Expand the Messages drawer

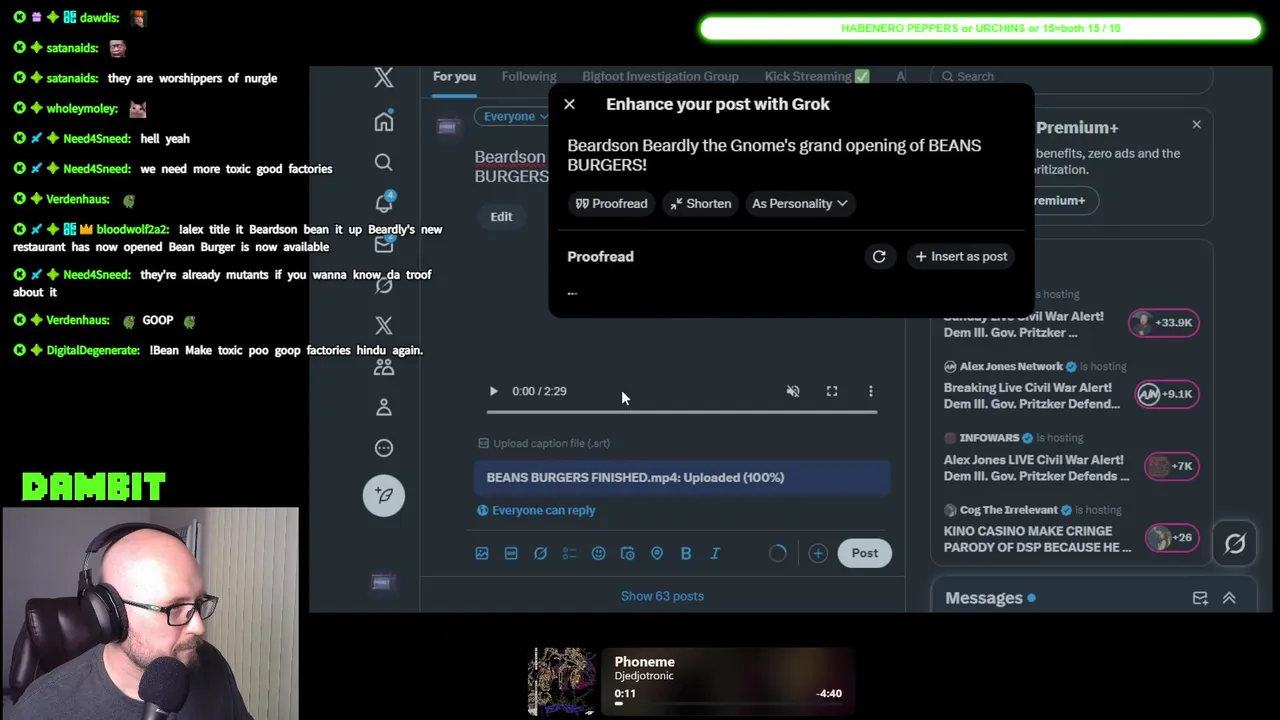(x=1229, y=598)
